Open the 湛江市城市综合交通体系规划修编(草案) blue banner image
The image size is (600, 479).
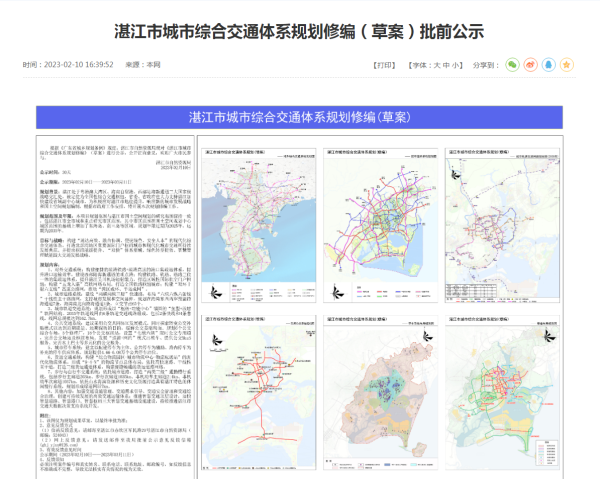pyautogui.click(x=299, y=117)
